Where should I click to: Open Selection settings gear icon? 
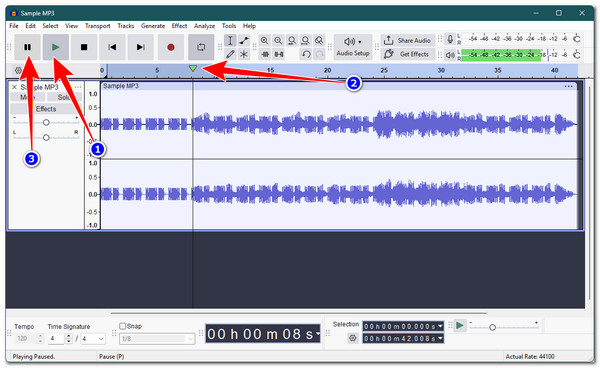[352, 338]
